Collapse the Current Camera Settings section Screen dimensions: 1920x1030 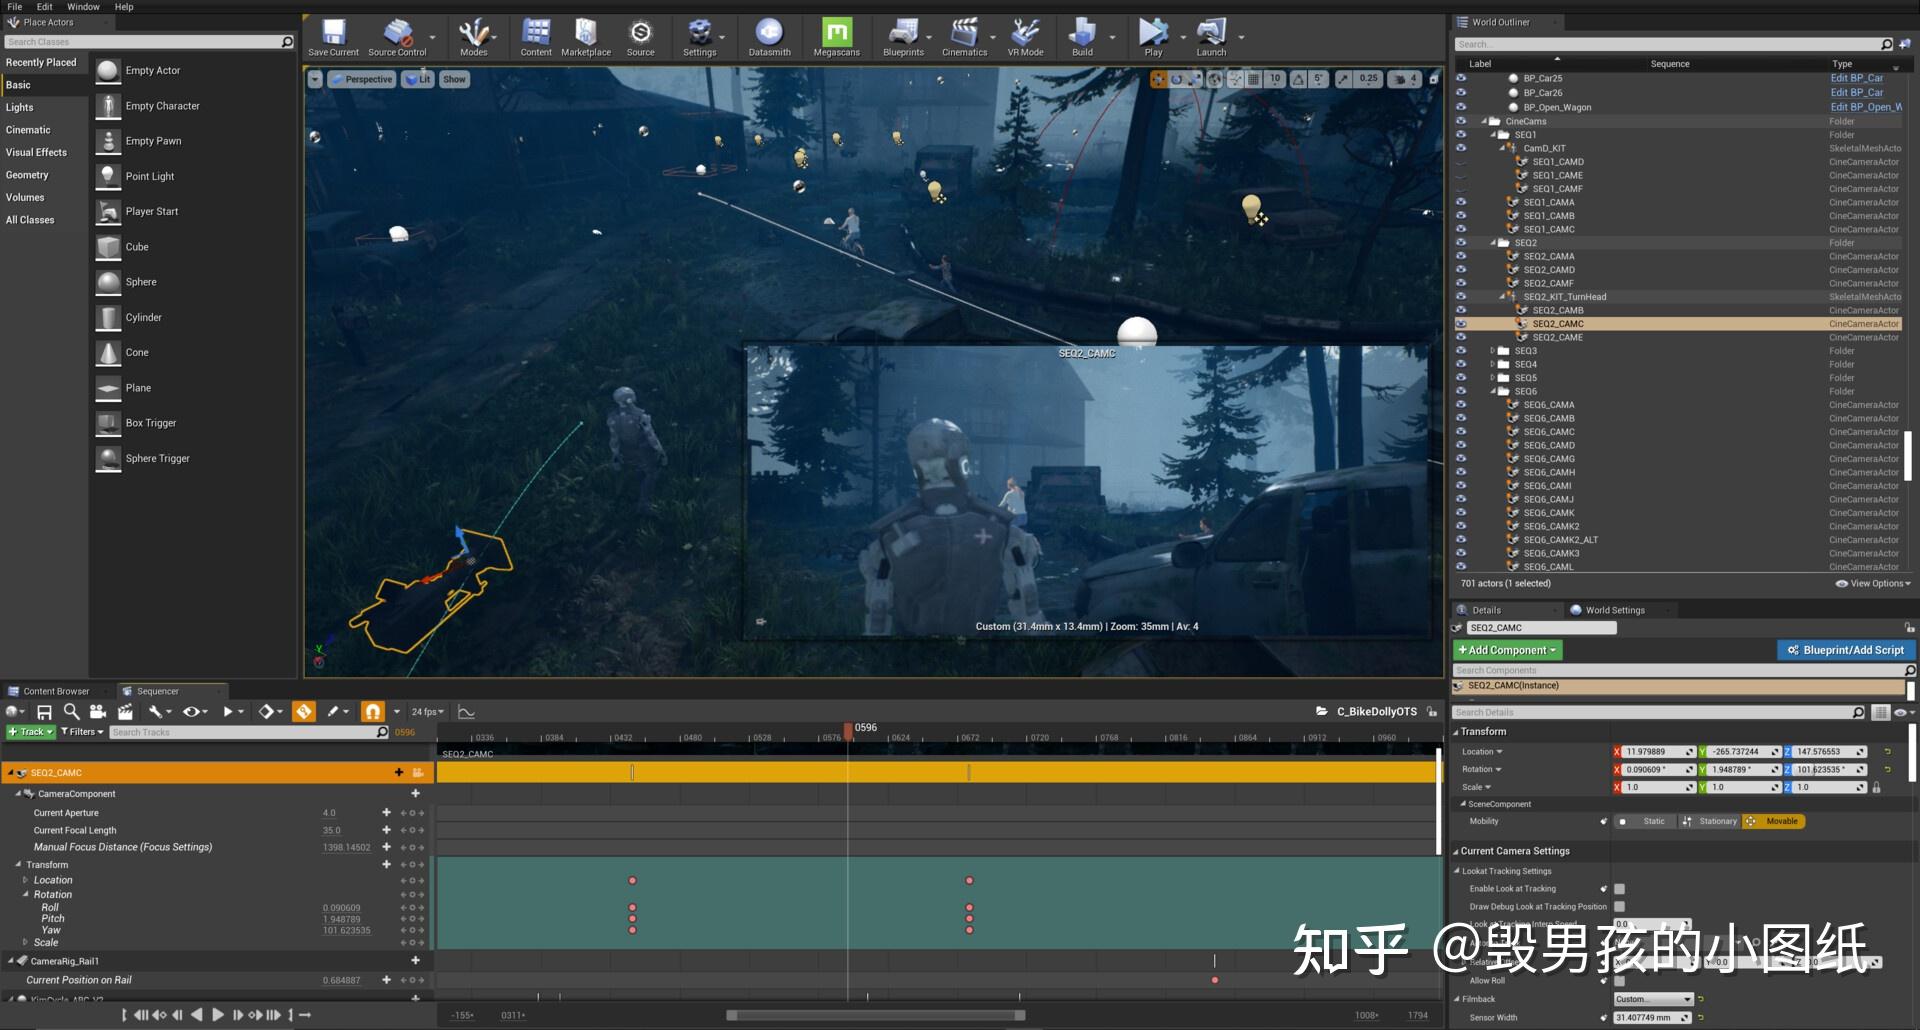point(1456,852)
